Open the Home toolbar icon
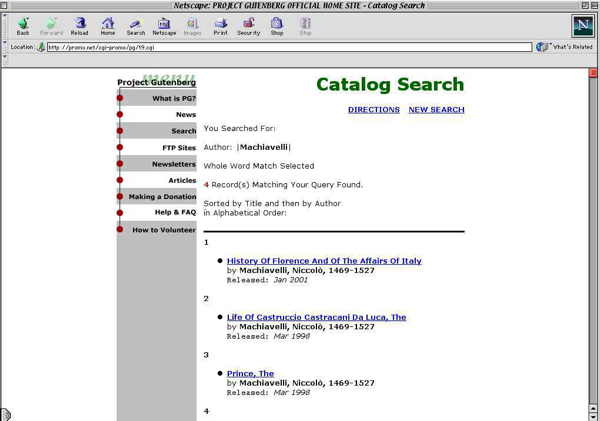The height and width of the screenshot is (421, 600). click(x=108, y=26)
